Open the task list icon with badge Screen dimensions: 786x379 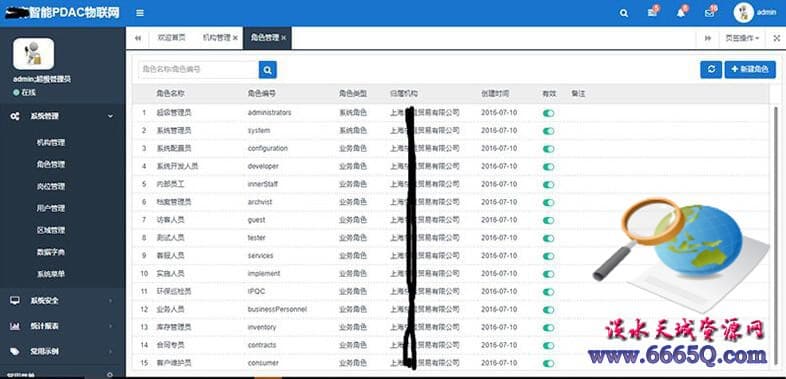coord(652,13)
